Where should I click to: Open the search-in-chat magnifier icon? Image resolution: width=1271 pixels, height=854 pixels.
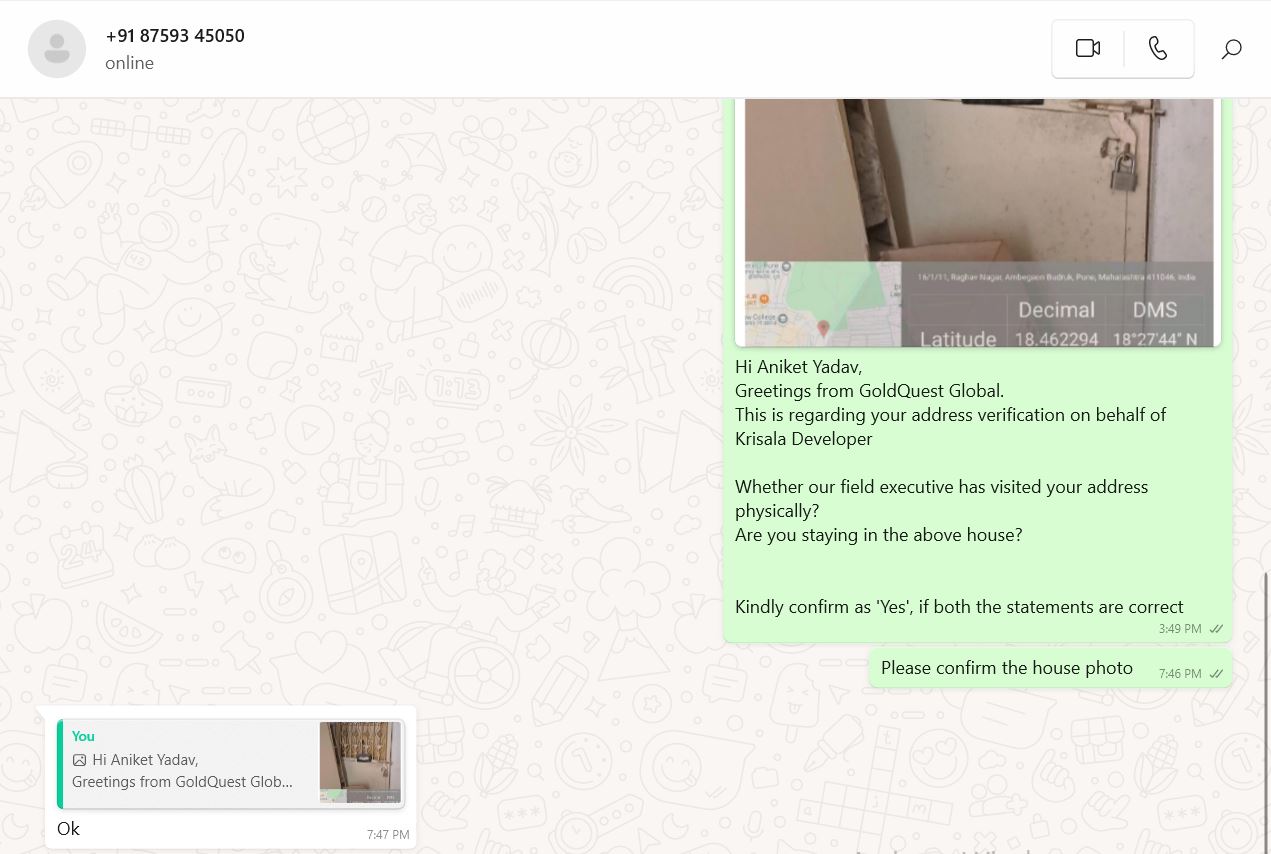pyautogui.click(x=1232, y=49)
